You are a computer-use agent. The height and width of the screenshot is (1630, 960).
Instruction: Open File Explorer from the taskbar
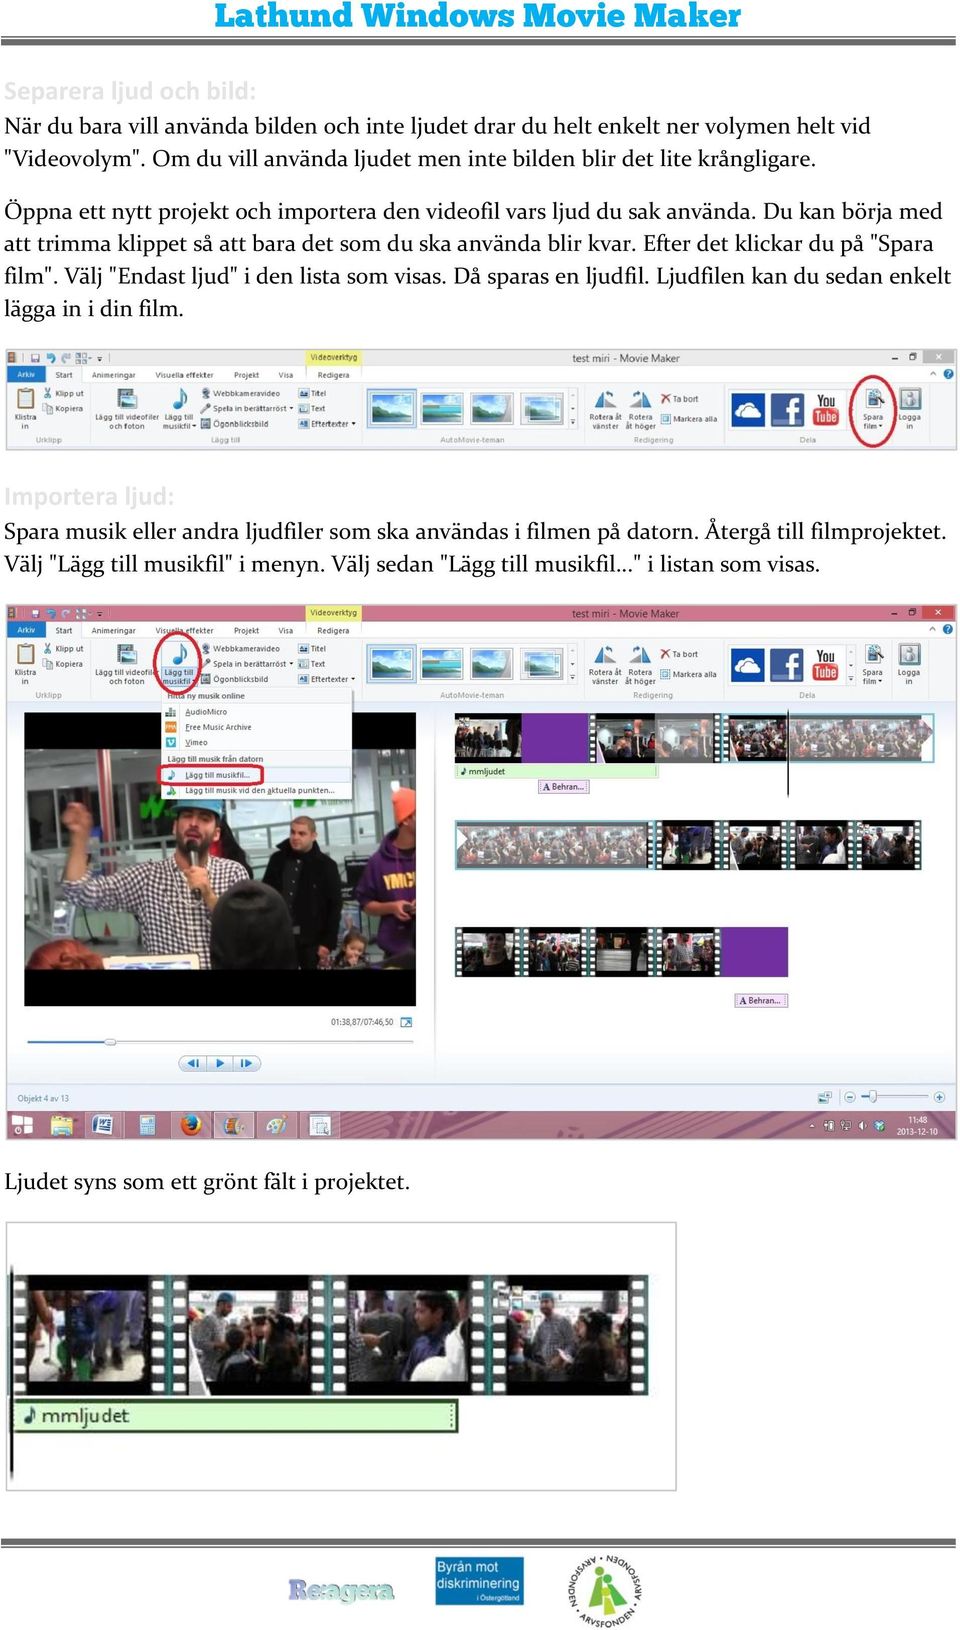61,1125
